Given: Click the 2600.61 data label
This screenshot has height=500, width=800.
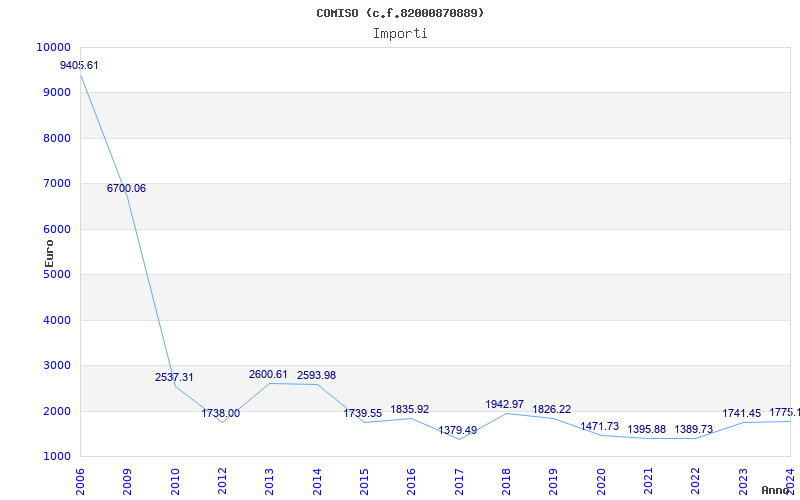Looking at the screenshot, I should coord(268,374).
